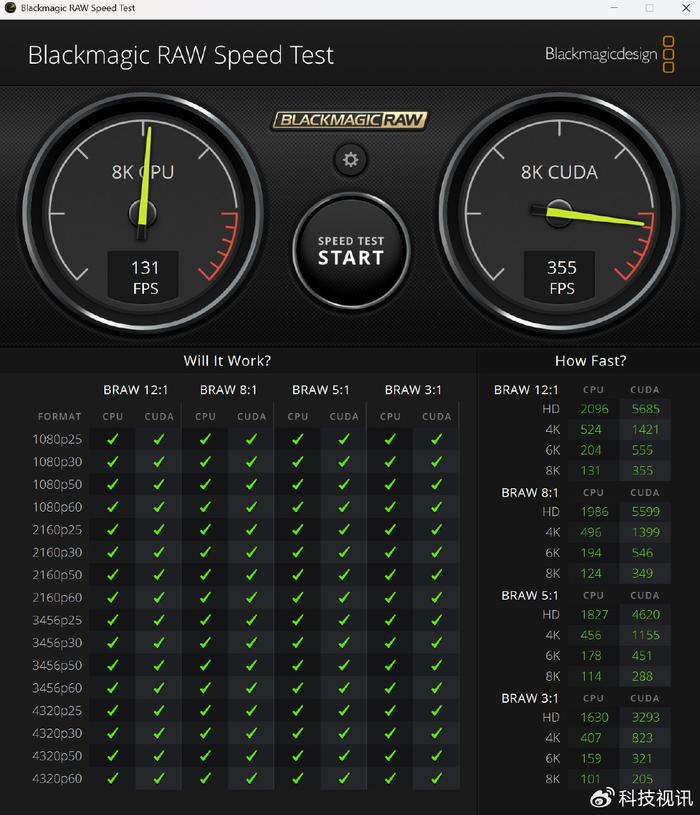The height and width of the screenshot is (815, 700).
Task: Click the How Fast? heading
Action: pos(590,361)
